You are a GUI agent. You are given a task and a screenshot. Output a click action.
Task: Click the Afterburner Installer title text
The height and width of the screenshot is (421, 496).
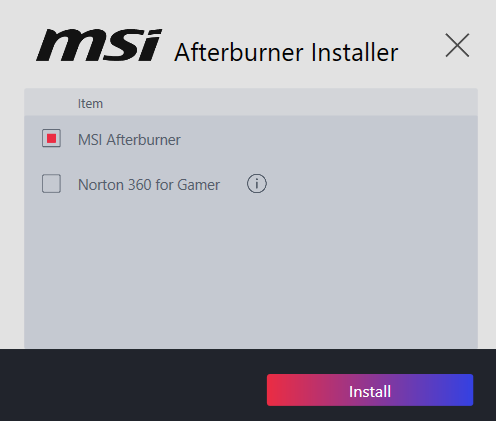pos(286,53)
